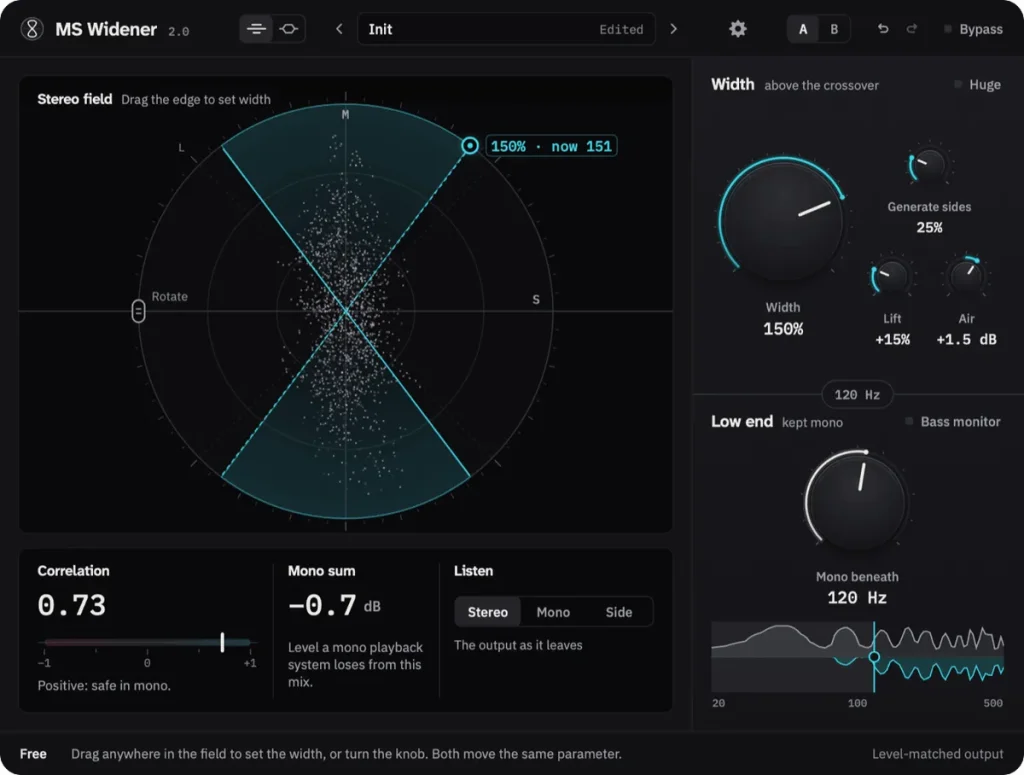Viewport: 1024px width, 775px height.
Task: Click the Correlation 0.73 reading
Action: point(72,605)
